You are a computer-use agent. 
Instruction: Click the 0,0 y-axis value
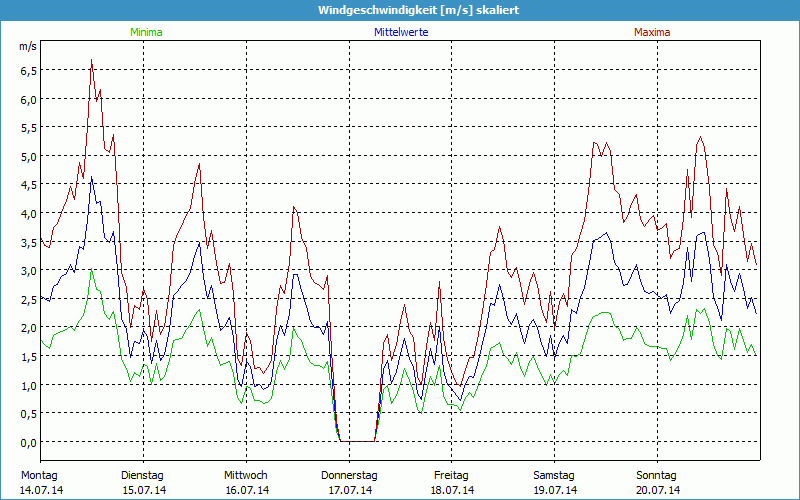pos(29,442)
